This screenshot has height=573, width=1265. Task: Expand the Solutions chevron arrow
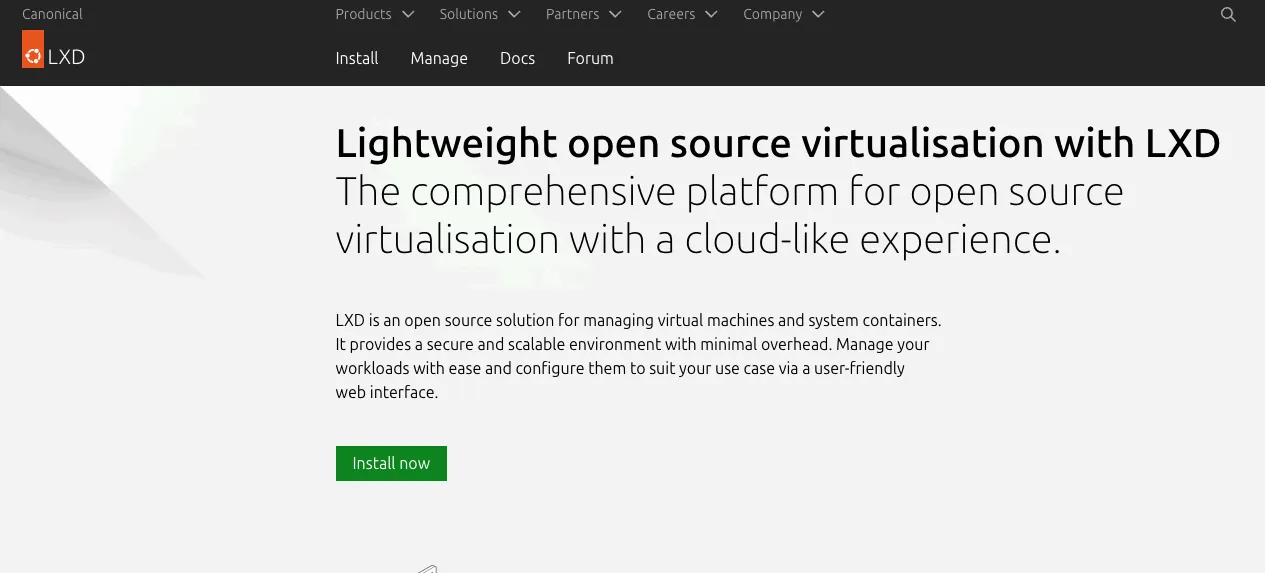514,14
